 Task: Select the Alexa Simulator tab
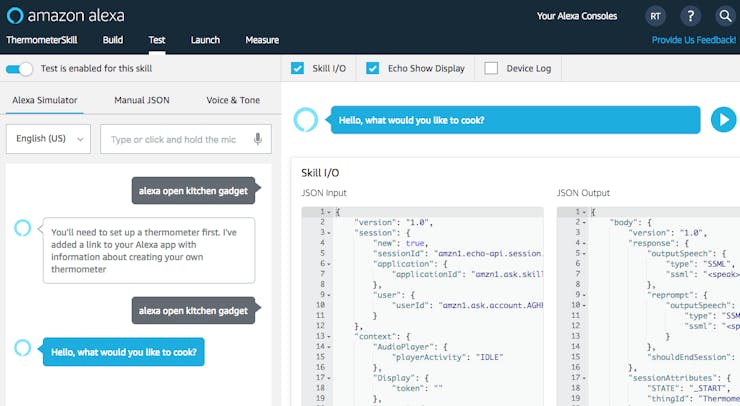click(x=45, y=100)
